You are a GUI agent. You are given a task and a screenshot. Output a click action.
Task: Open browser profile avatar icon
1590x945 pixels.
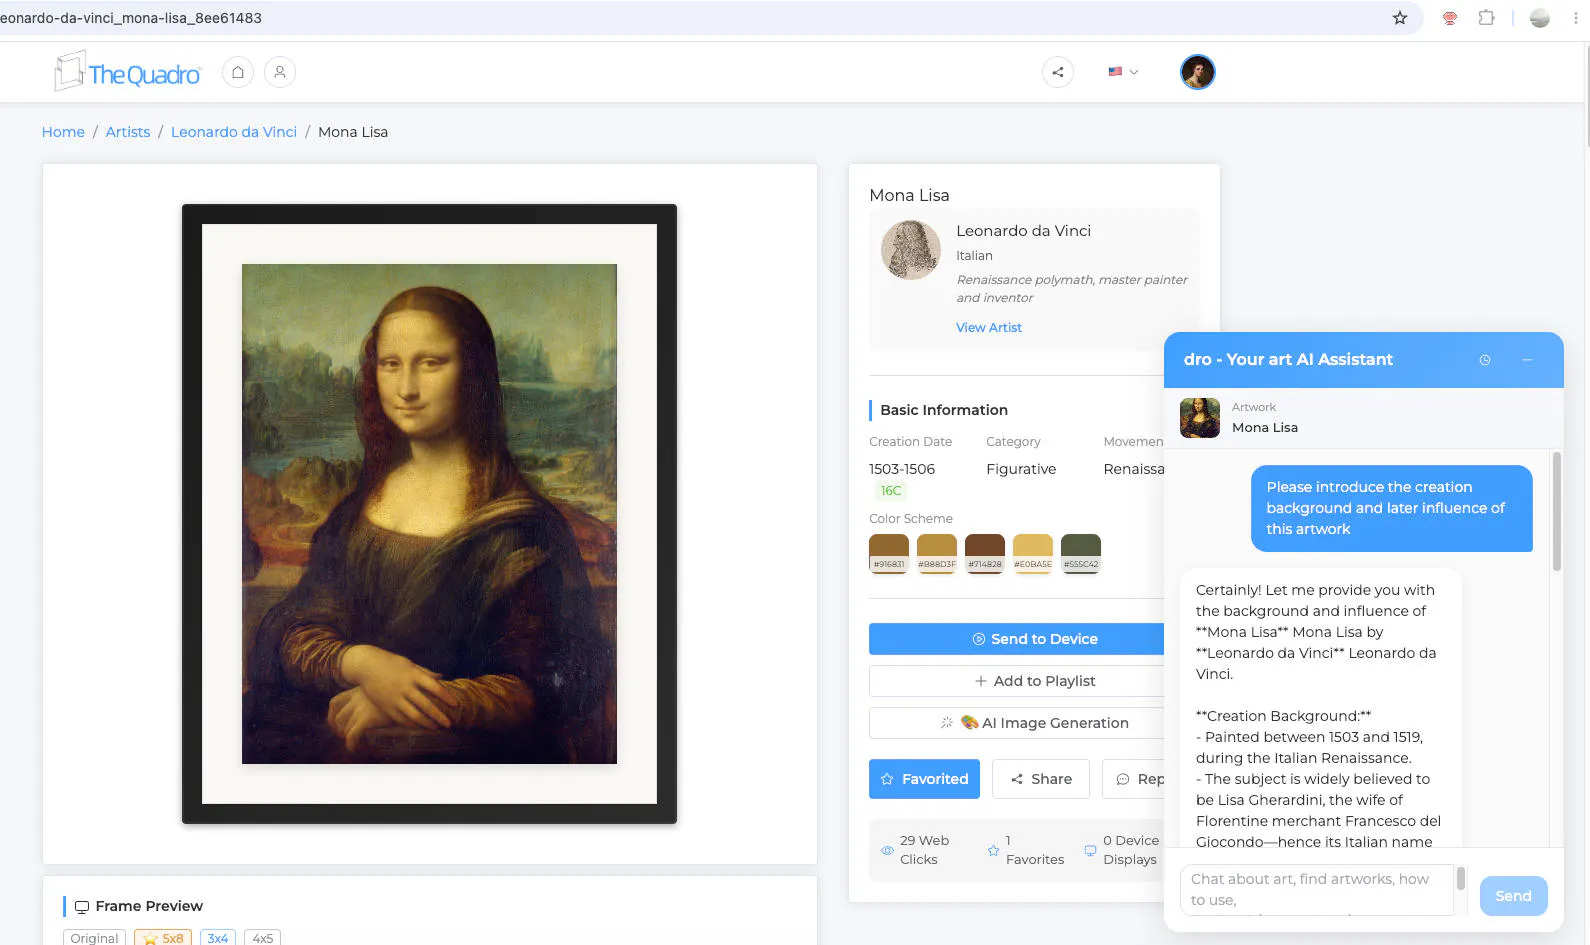1540,18
